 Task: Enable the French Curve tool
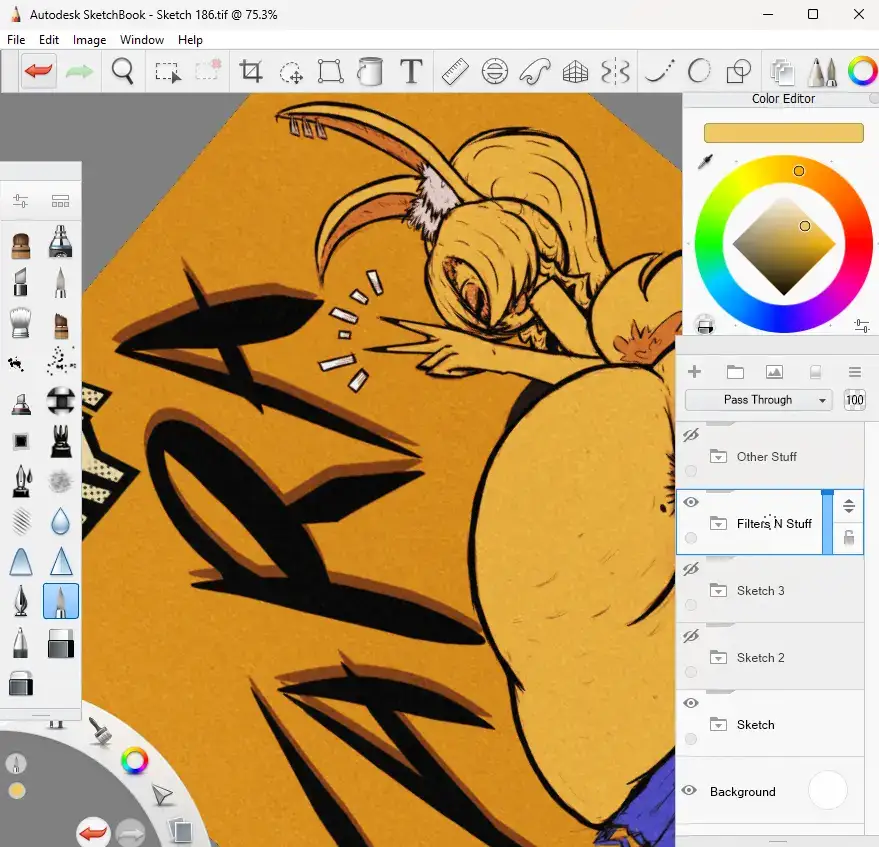click(534, 71)
